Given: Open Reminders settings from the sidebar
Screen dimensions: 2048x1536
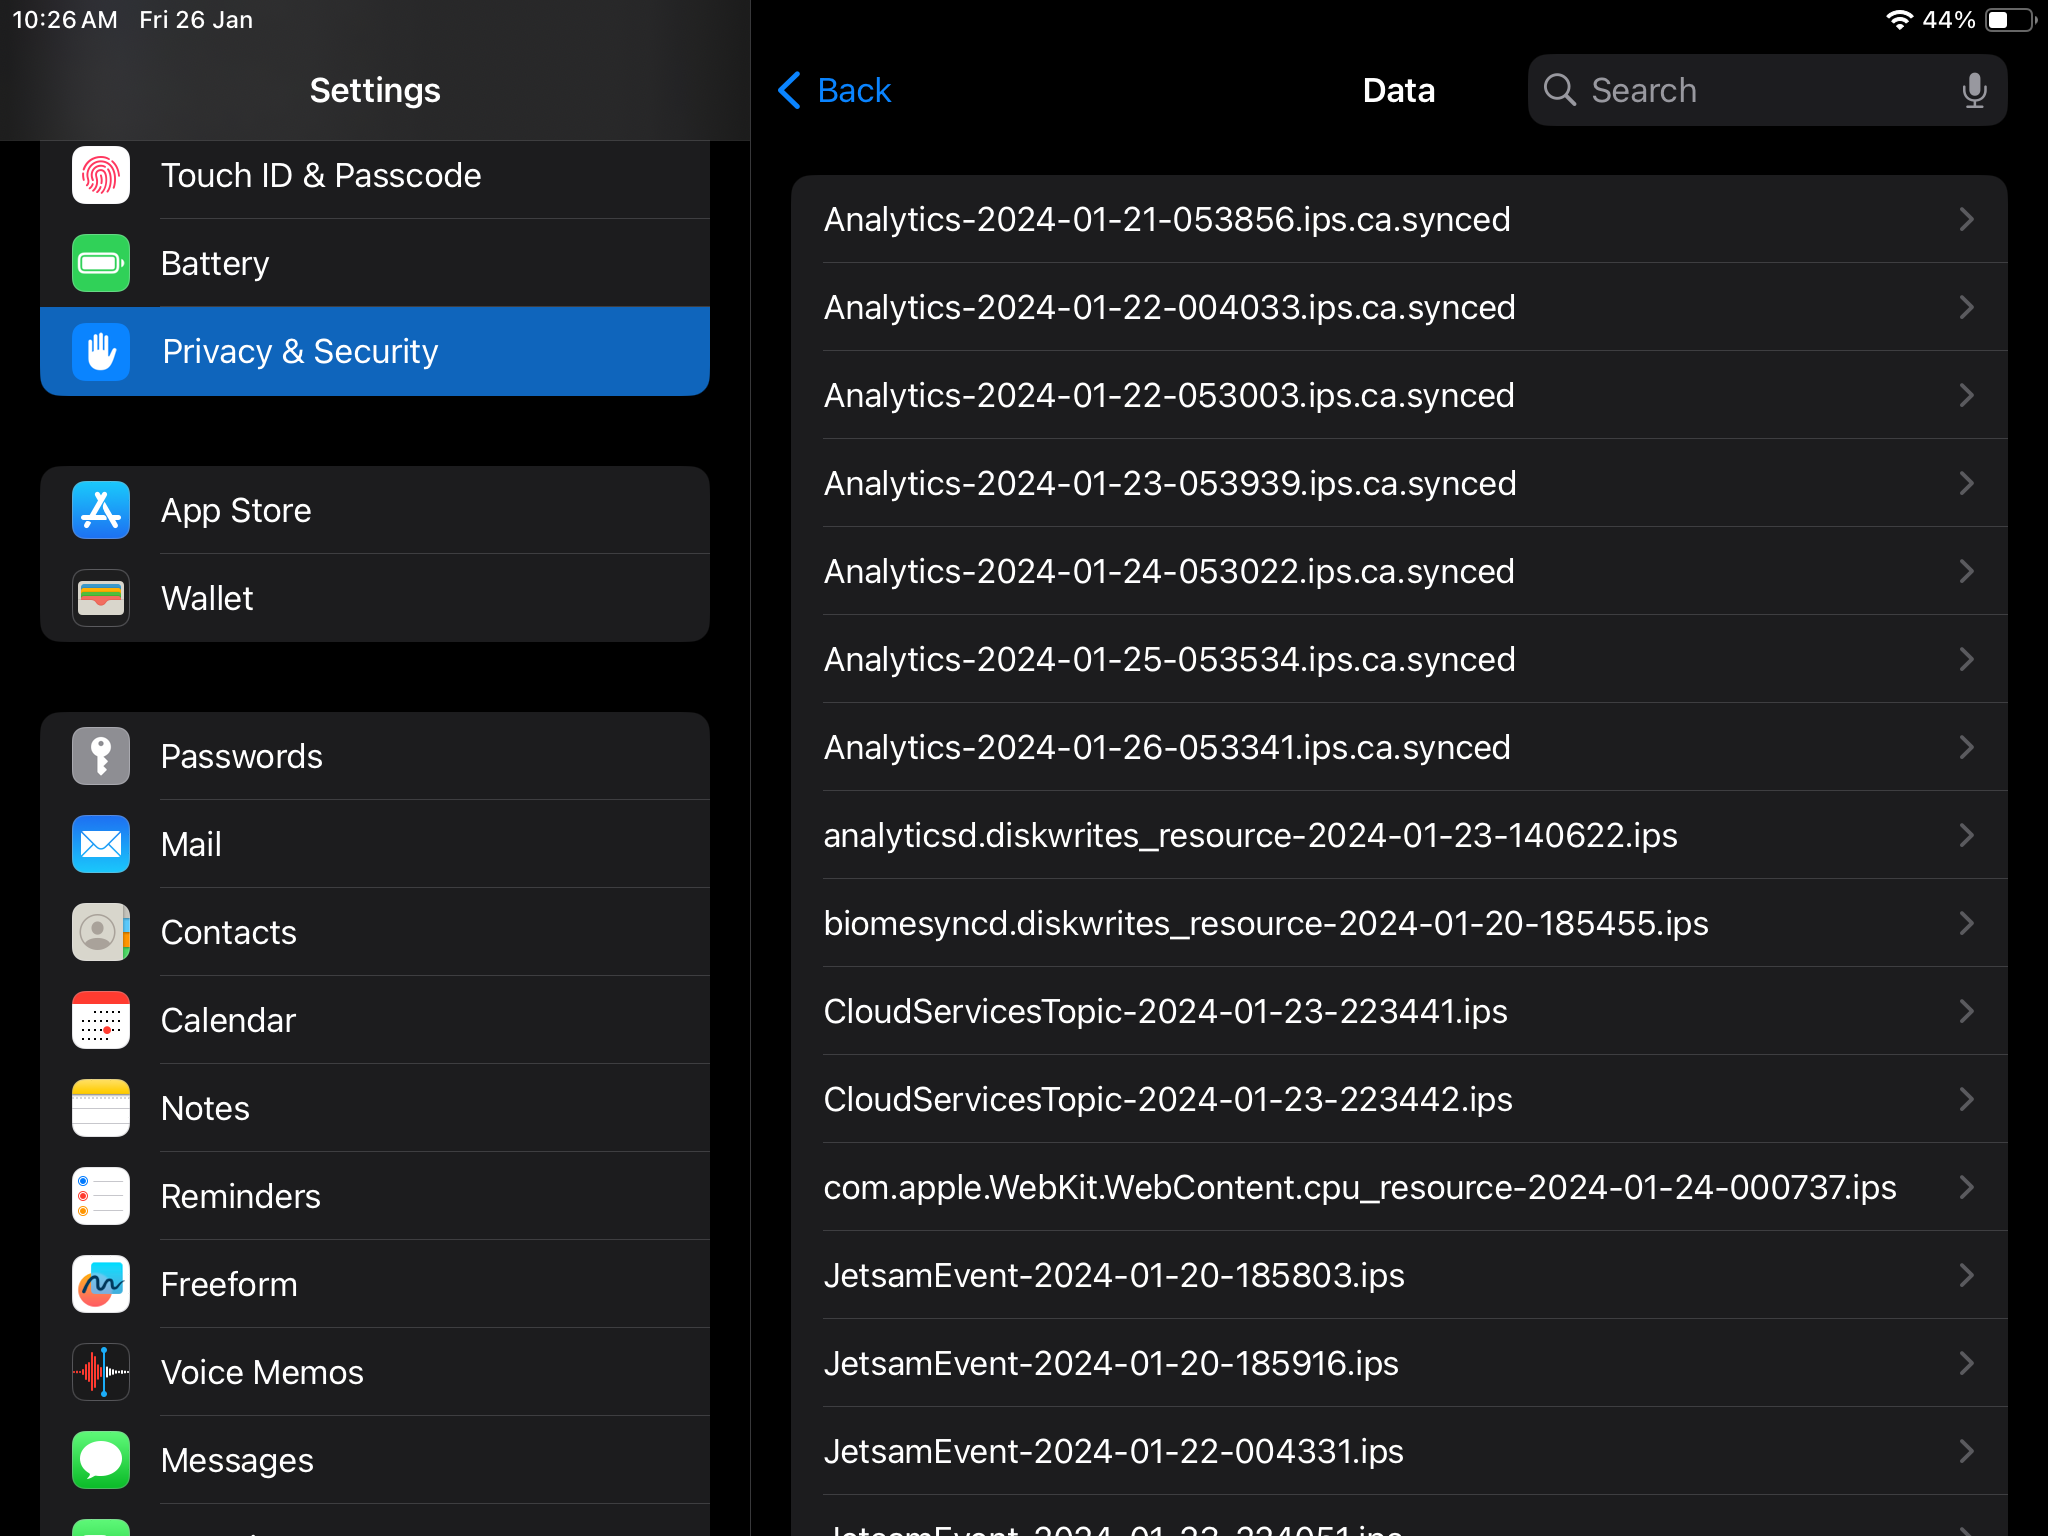Looking at the screenshot, I should click(375, 1196).
